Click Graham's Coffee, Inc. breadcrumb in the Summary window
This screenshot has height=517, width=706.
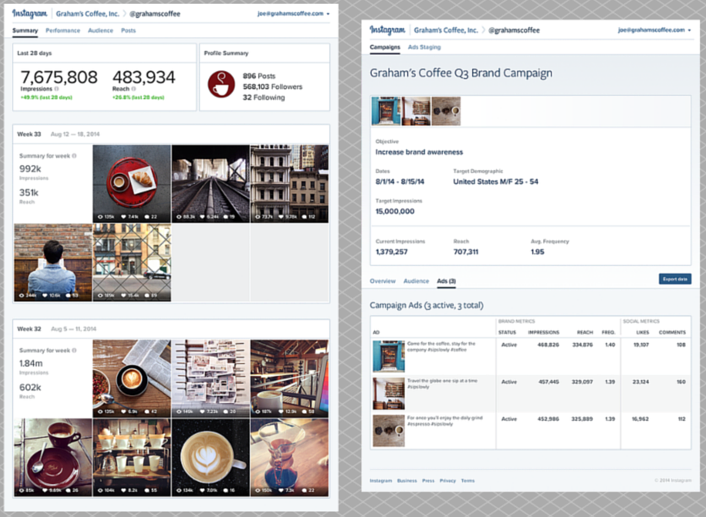(88, 14)
